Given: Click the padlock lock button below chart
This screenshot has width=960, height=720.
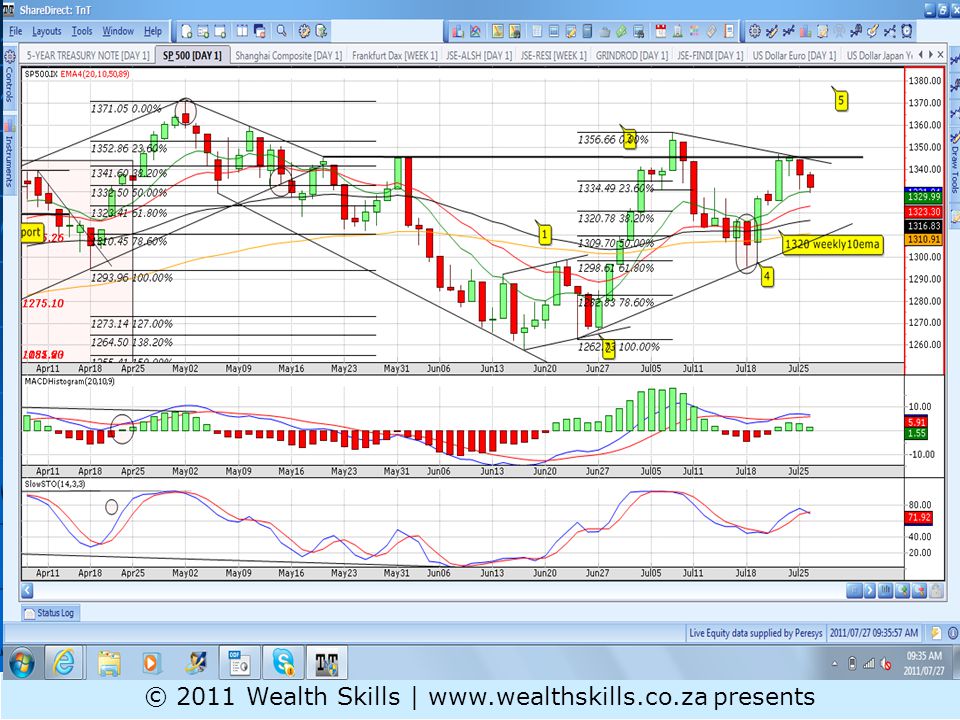Looking at the screenshot, I should click(x=936, y=591).
